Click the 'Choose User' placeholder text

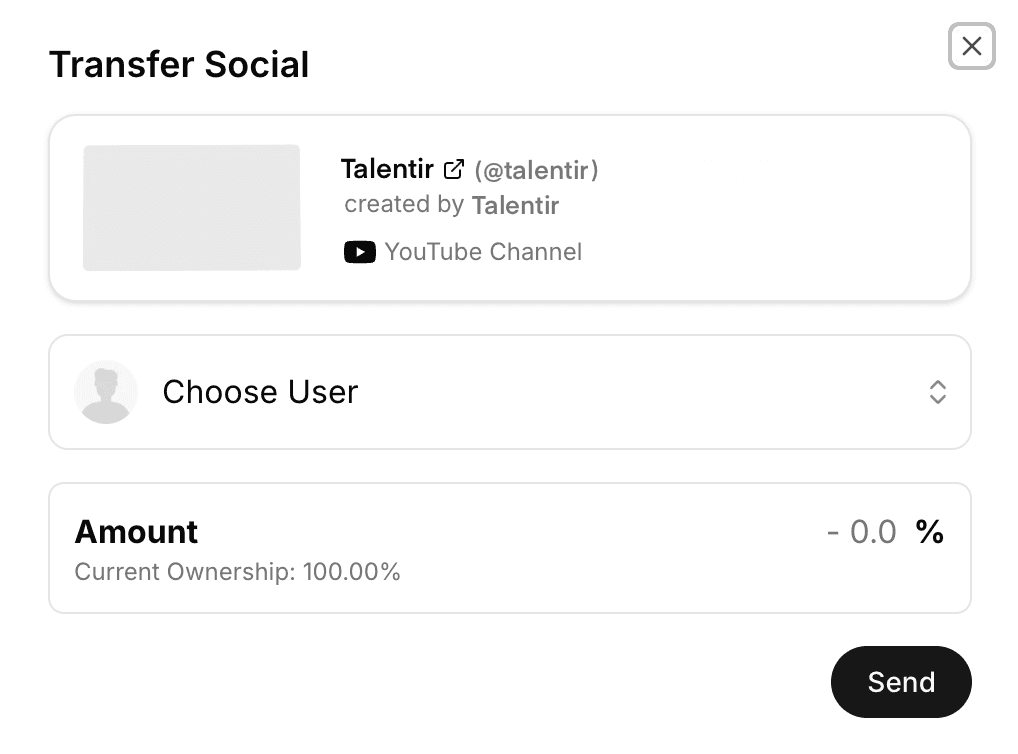[x=260, y=392]
